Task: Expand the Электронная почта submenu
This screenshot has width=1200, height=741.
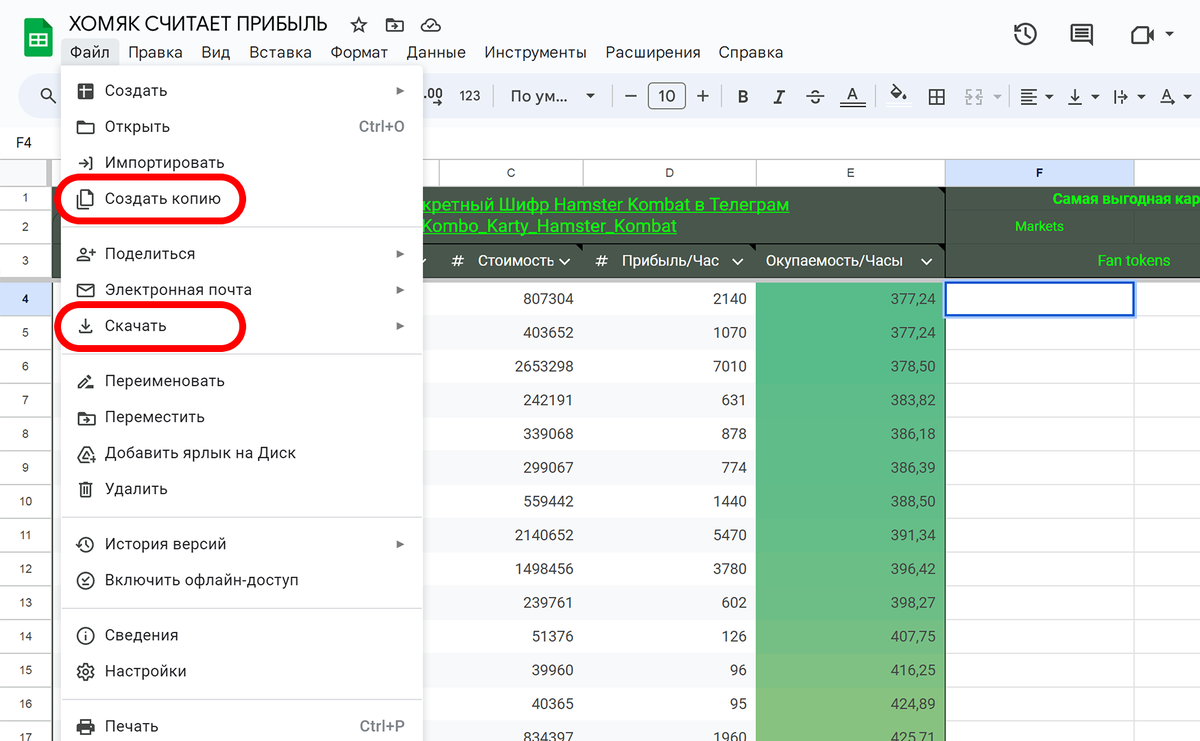Action: (242, 290)
